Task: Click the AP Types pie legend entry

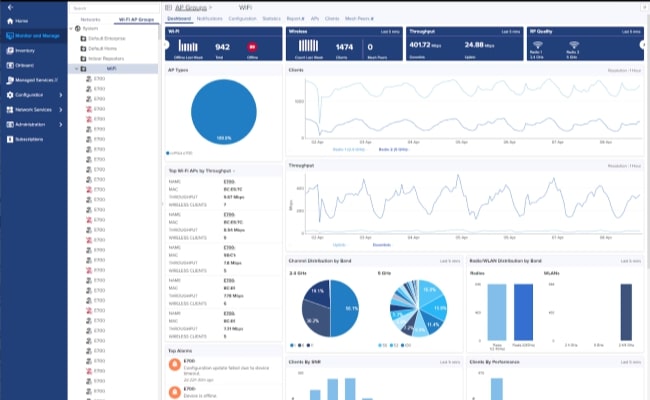Action: click(x=179, y=153)
